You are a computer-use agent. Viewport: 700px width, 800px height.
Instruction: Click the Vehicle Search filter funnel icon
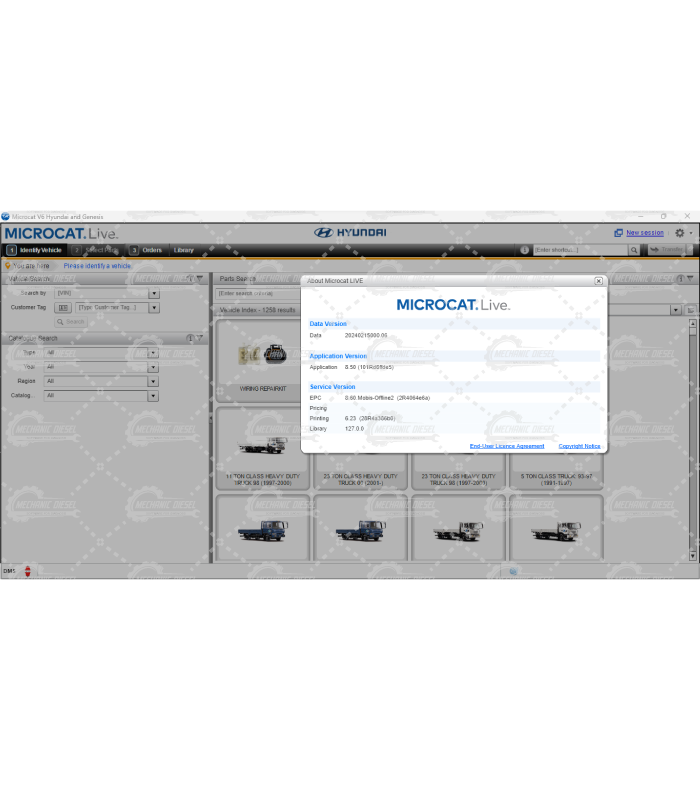tap(200, 279)
